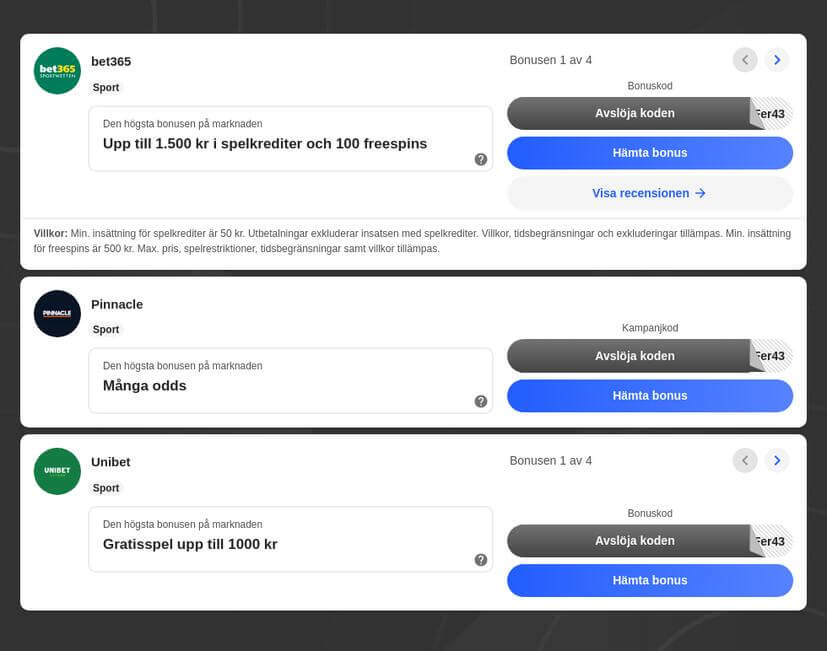Click the Sport tag under Pinnacle
This screenshot has width=827, height=651.
pyautogui.click(x=106, y=330)
